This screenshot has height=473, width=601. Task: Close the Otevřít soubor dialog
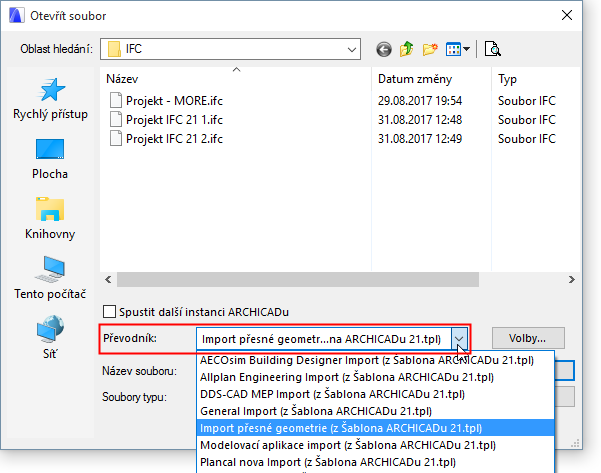click(x=567, y=15)
